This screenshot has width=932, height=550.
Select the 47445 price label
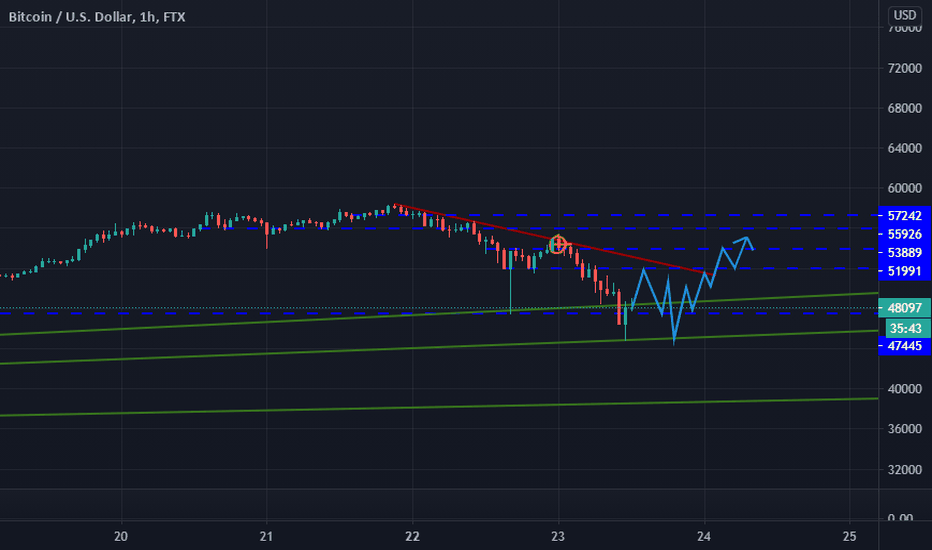pyautogui.click(x=904, y=346)
